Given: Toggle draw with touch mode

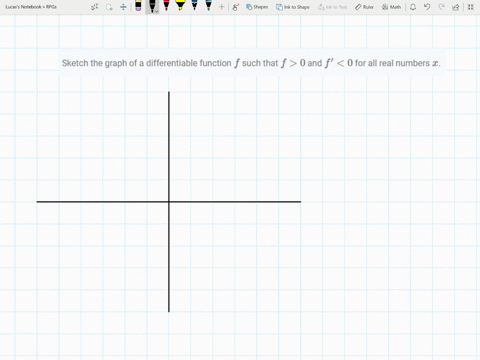Looking at the screenshot, I should tap(236, 7).
